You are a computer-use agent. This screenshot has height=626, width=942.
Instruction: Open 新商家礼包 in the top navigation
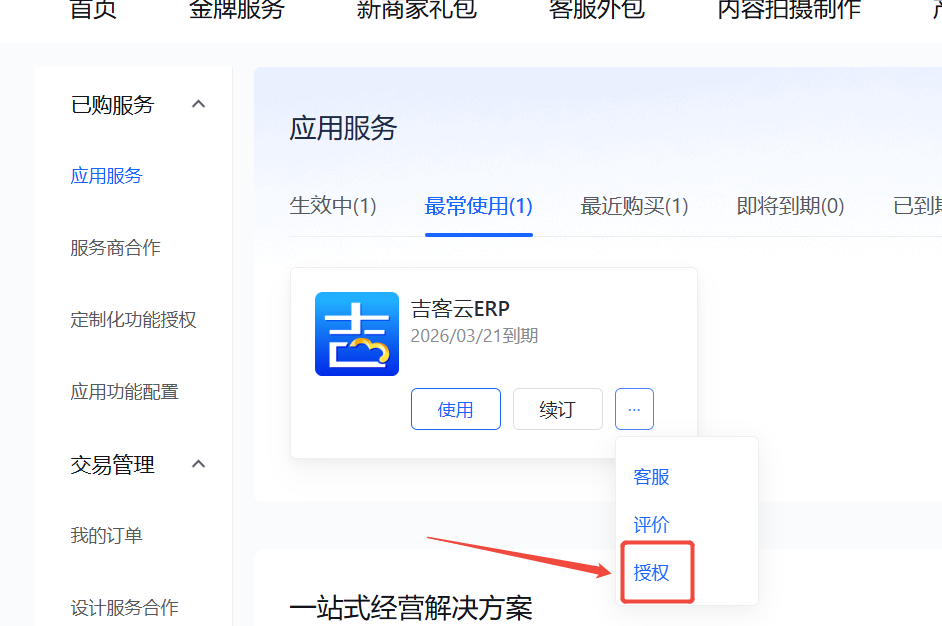pyautogui.click(x=417, y=9)
